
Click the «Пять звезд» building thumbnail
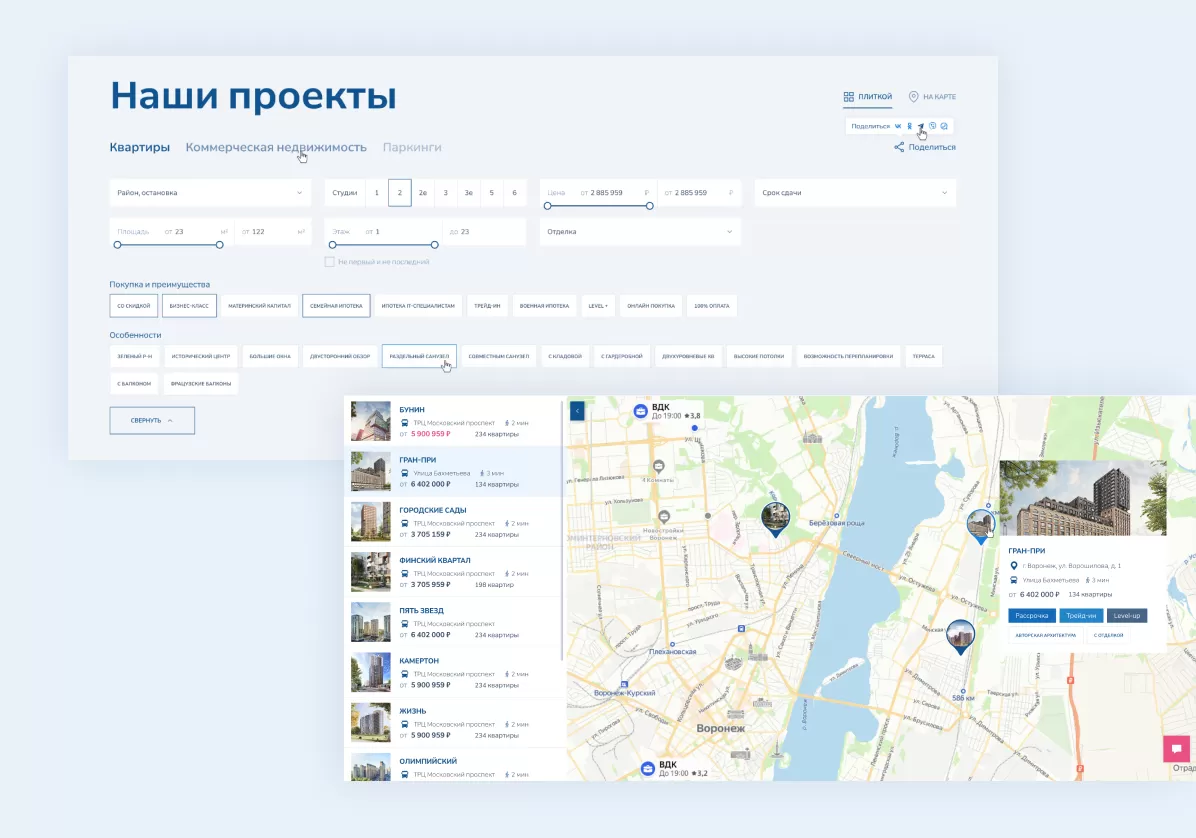click(x=371, y=622)
